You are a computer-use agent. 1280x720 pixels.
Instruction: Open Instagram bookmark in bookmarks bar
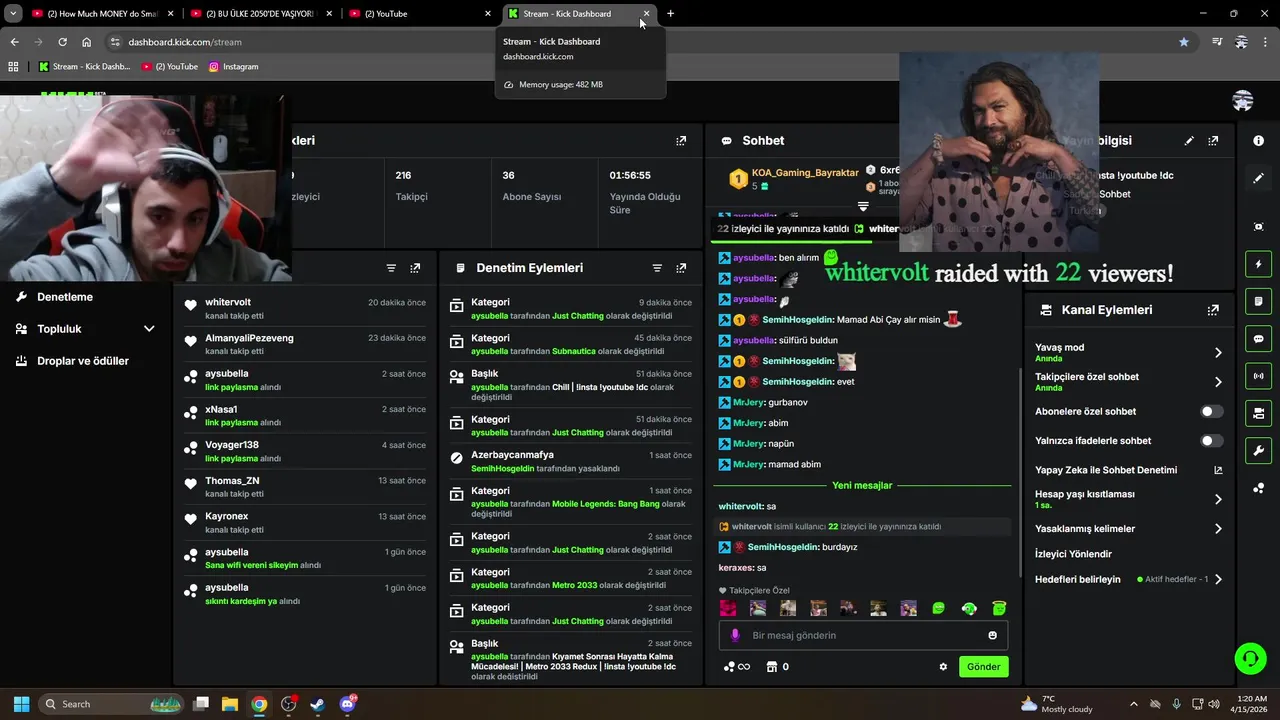coord(233,67)
